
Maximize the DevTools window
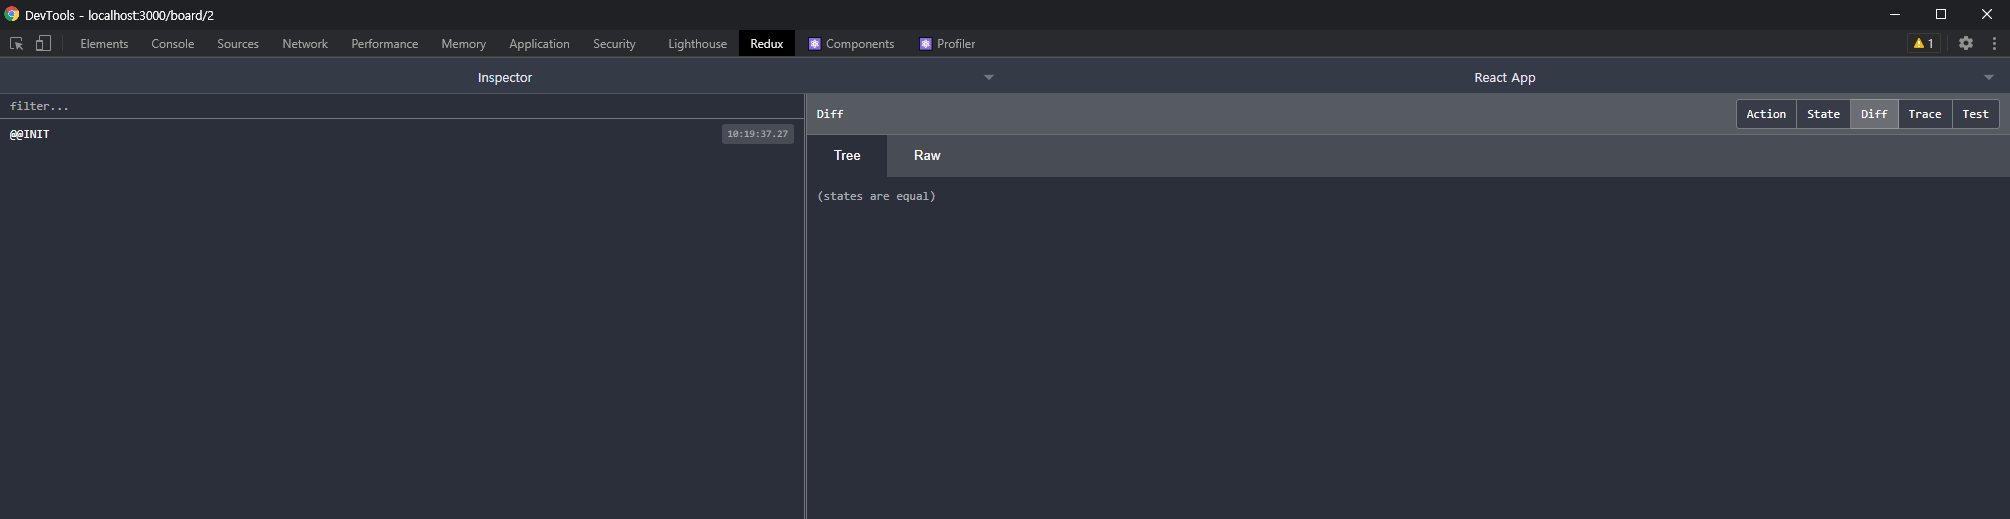tap(1941, 14)
